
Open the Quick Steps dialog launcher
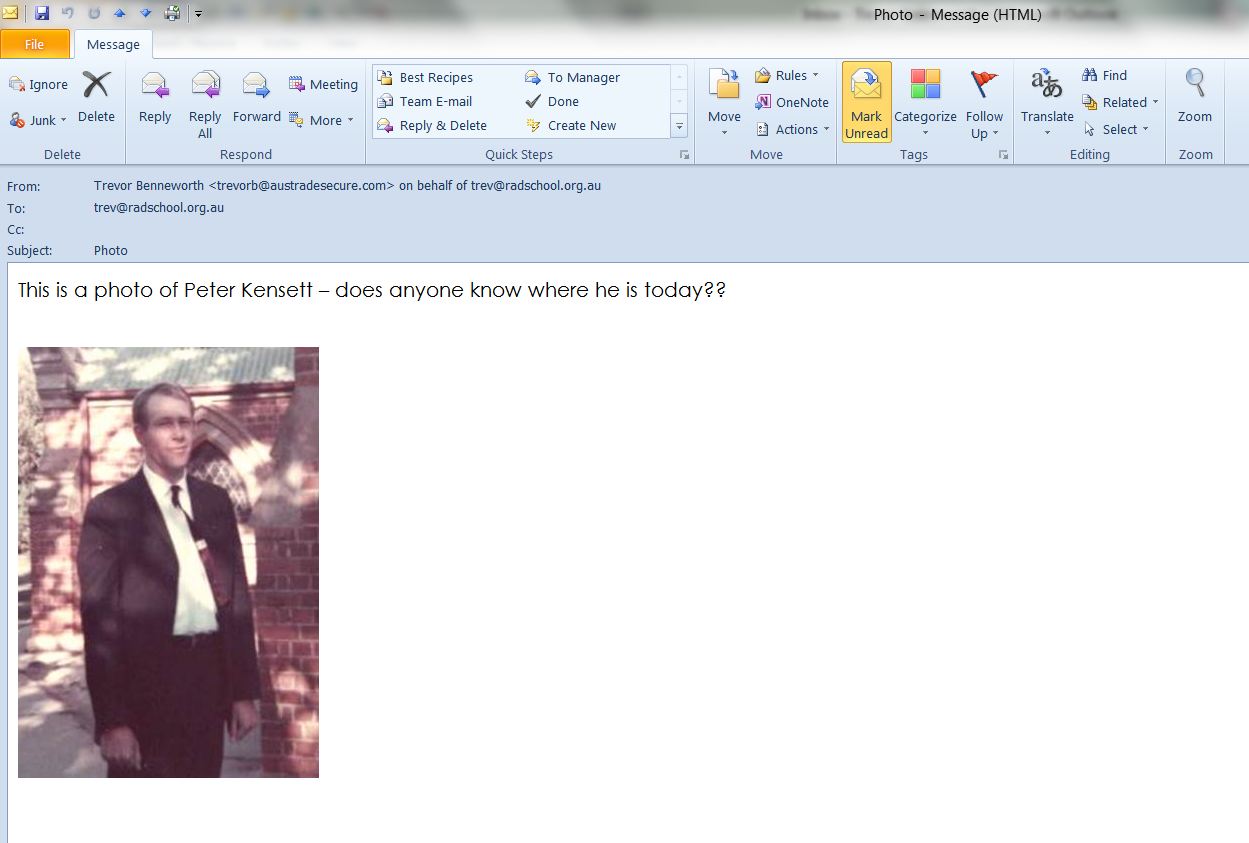click(x=685, y=155)
